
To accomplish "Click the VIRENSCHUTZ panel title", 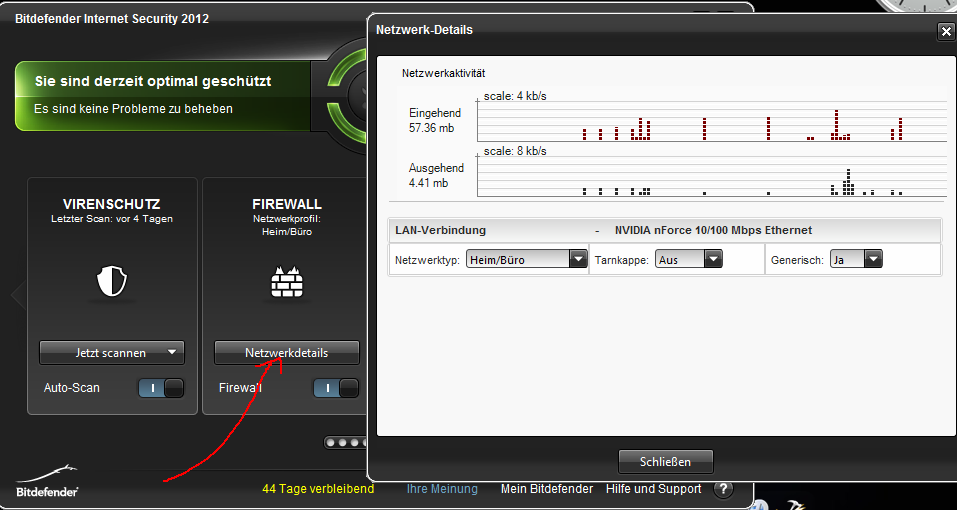I will tap(112, 204).
